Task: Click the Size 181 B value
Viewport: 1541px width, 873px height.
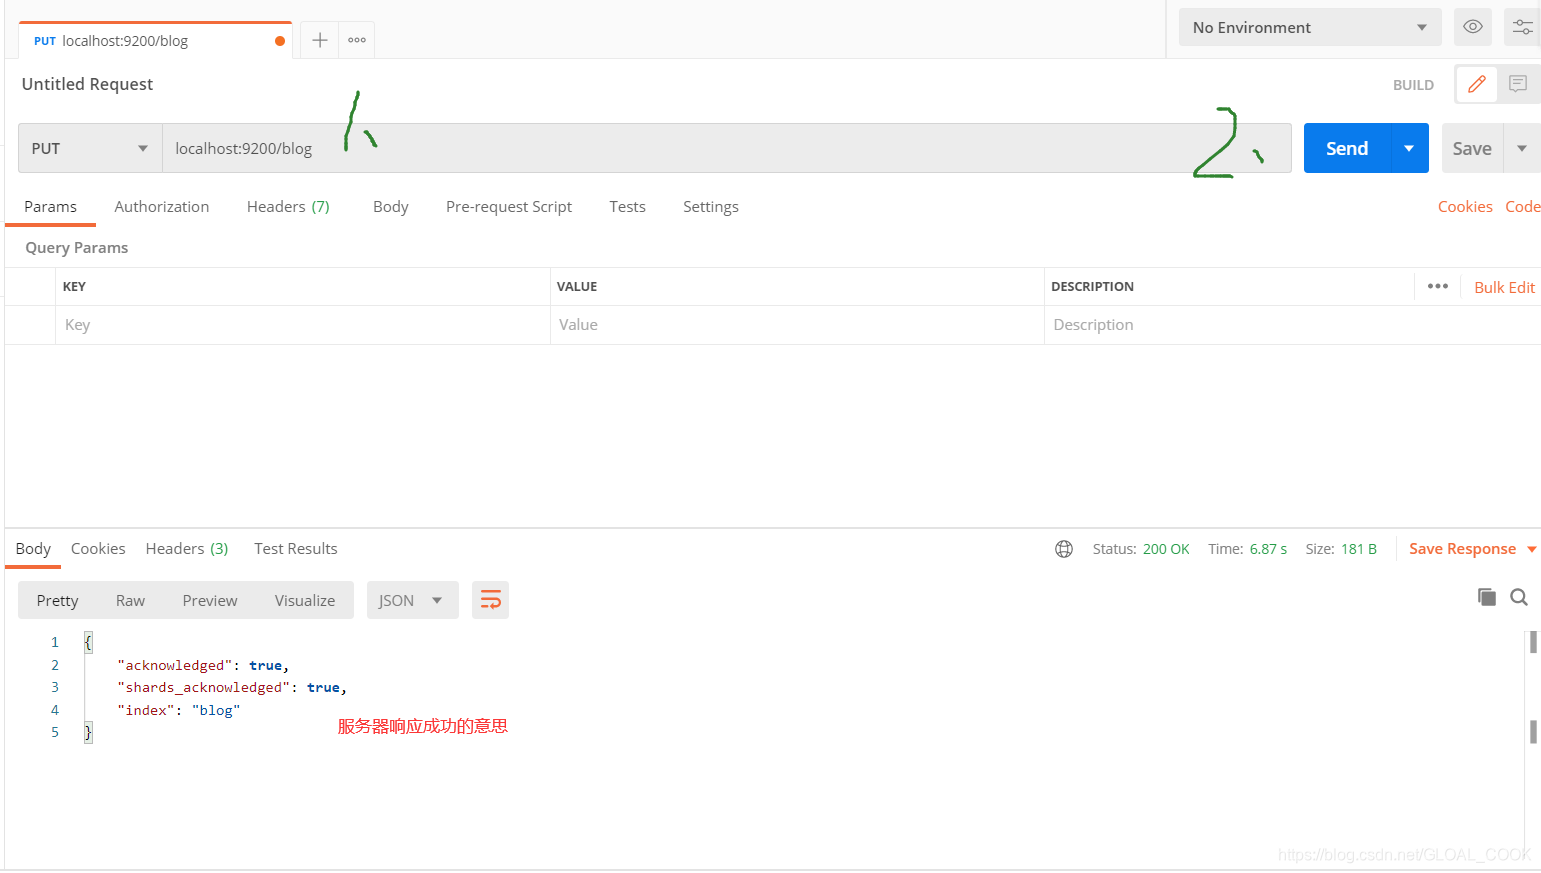Action: tap(1359, 549)
